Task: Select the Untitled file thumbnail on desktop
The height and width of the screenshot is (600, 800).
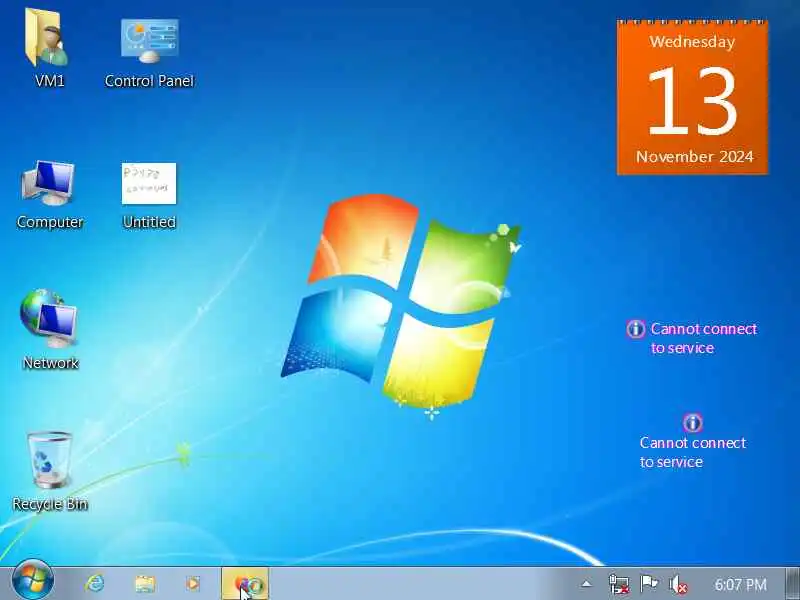Action: click(x=149, y=184)
